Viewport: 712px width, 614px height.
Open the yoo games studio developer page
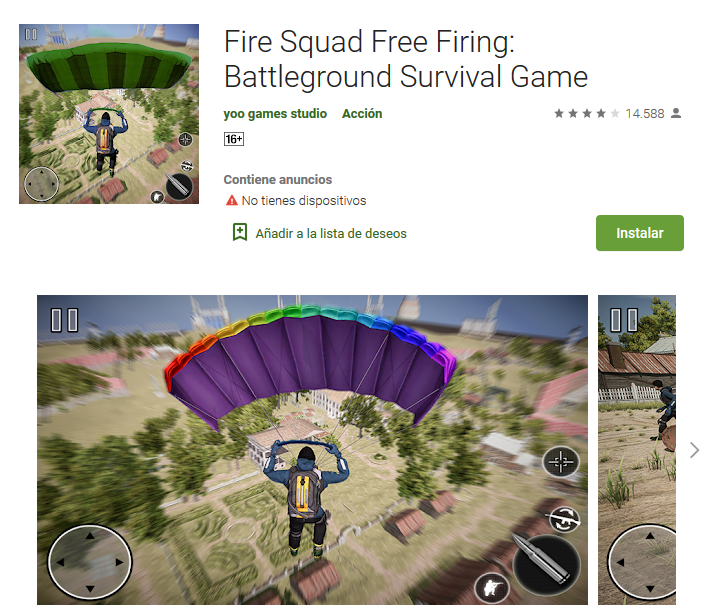275,114
